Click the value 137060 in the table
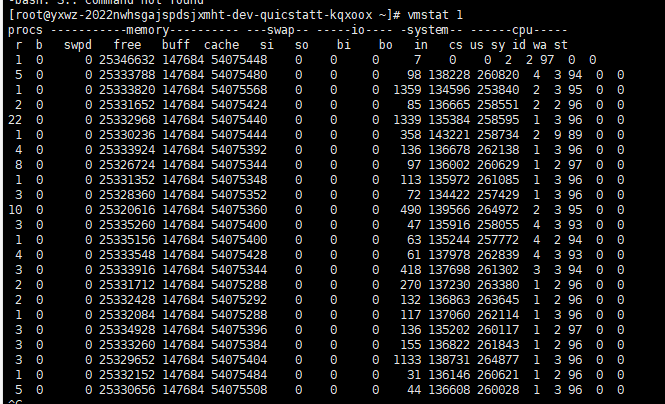Image resolution: width=665 pixels, height=404 pixels. click(x=449, y=315)
